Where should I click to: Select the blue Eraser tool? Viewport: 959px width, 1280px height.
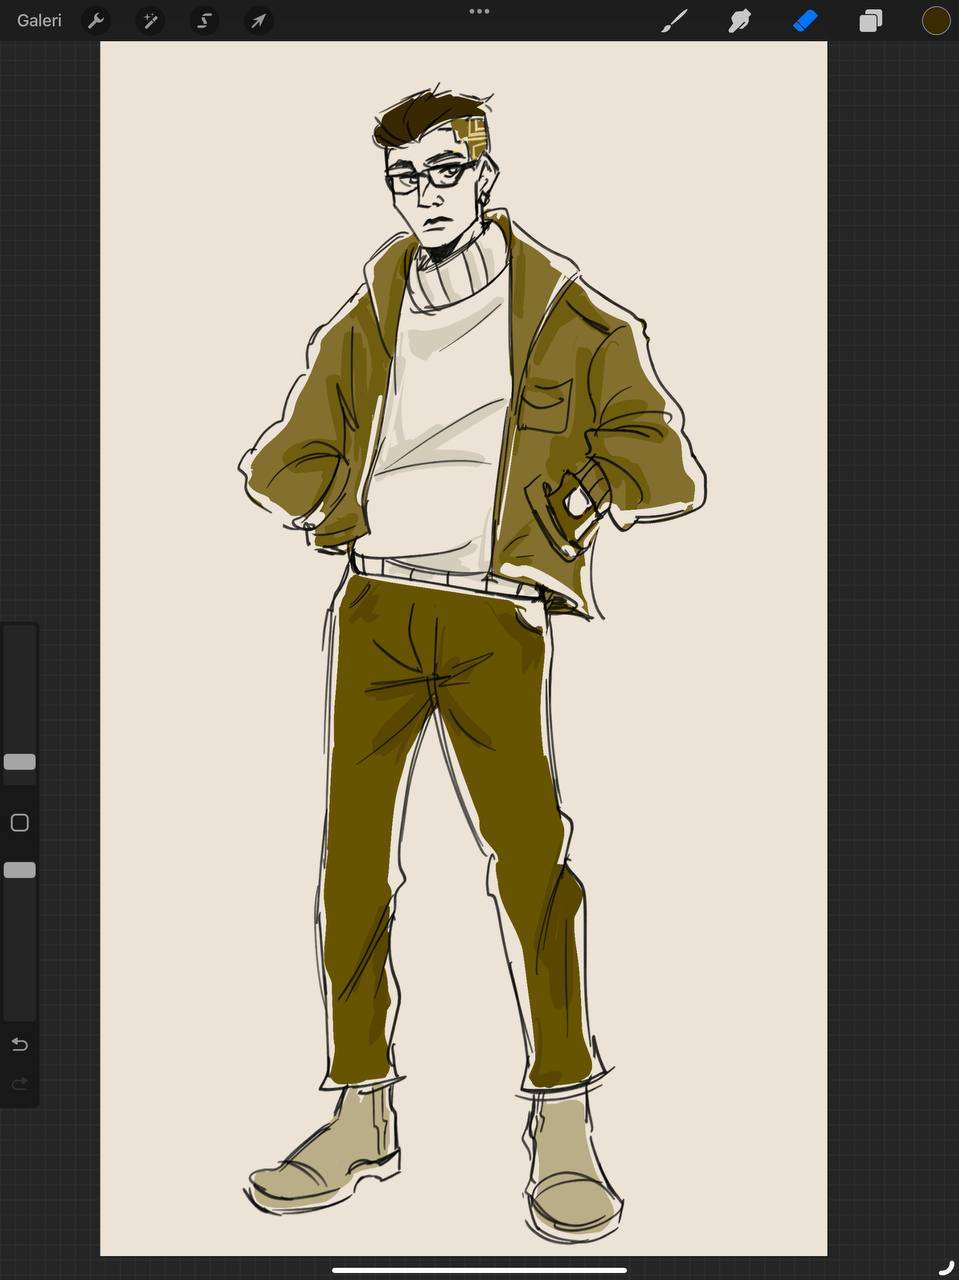805,20
